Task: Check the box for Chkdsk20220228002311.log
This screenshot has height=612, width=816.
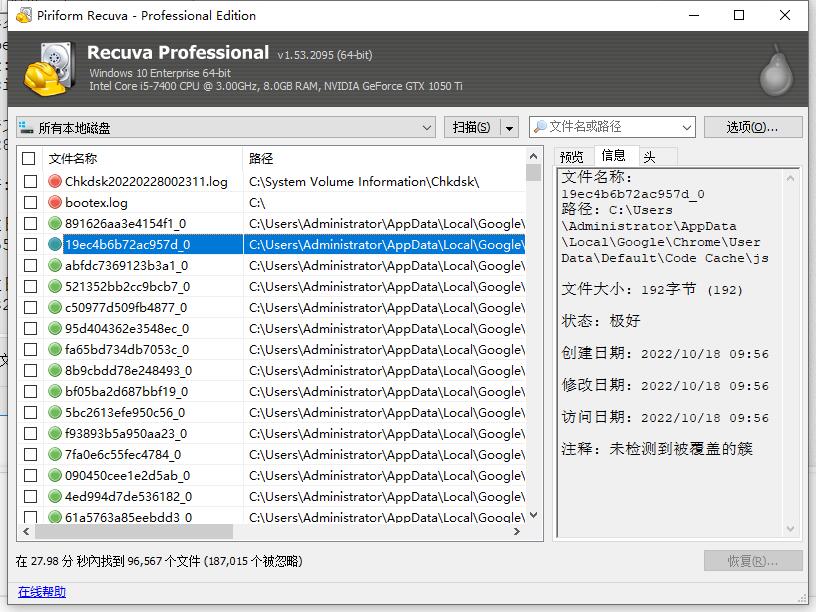Action: click(x=31, y=181)
